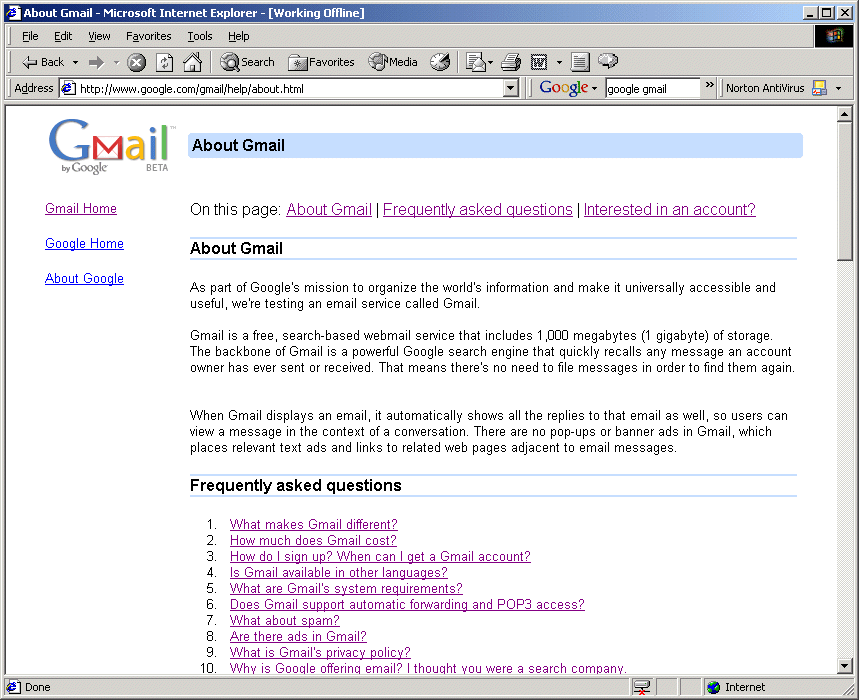Screen dimensions: 859x700
Task: Go back with the Back button
Action: tap(43, 62)
